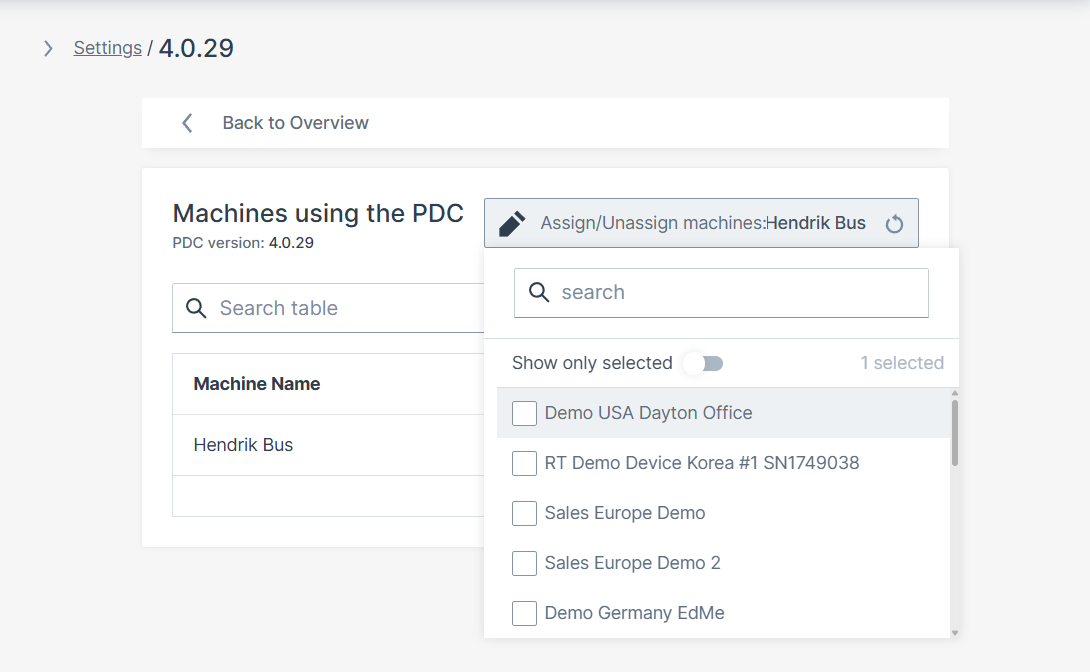
Task: Click the dropdown list scrollbar thumb
Action: [x=954, y=432]
